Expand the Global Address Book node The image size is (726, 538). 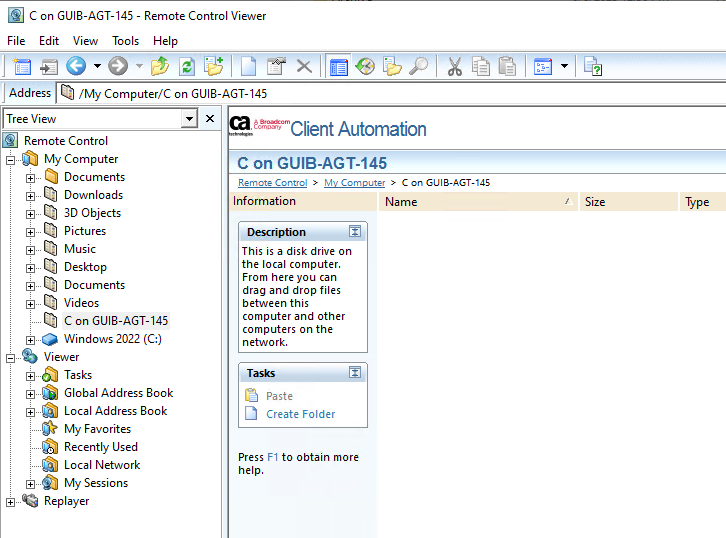tap(30, 393)
